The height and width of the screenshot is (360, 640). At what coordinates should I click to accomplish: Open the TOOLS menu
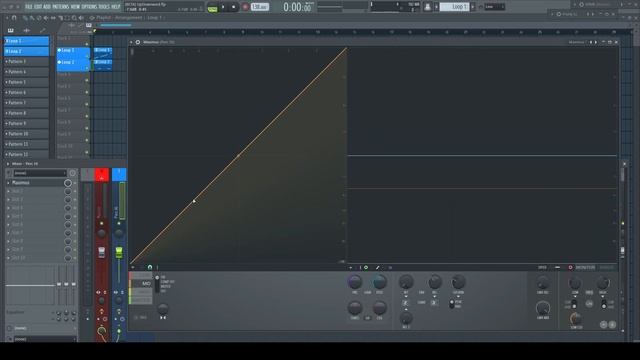tap(104, 7)
